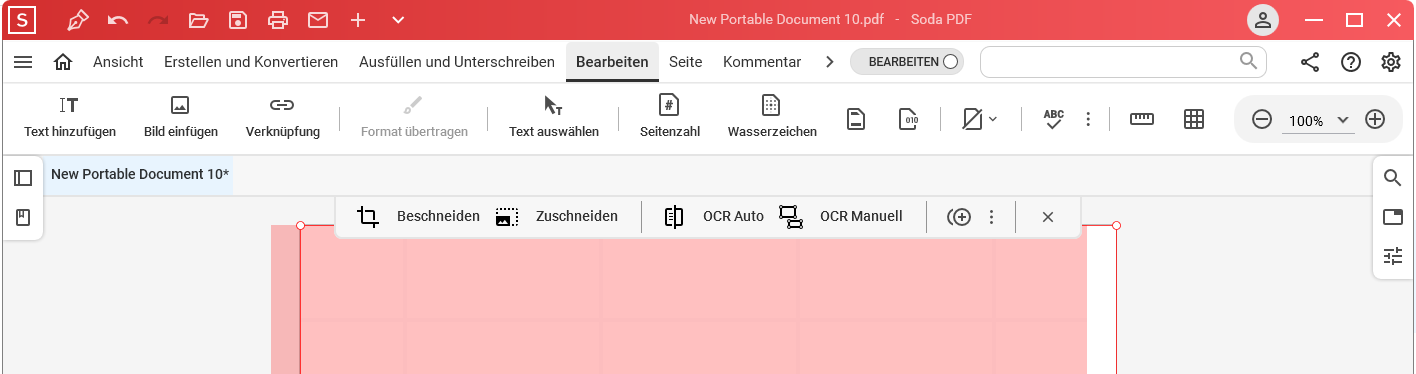Open the hamburger main menu
The image size is (1416, 374).
(x=23, y=62)
